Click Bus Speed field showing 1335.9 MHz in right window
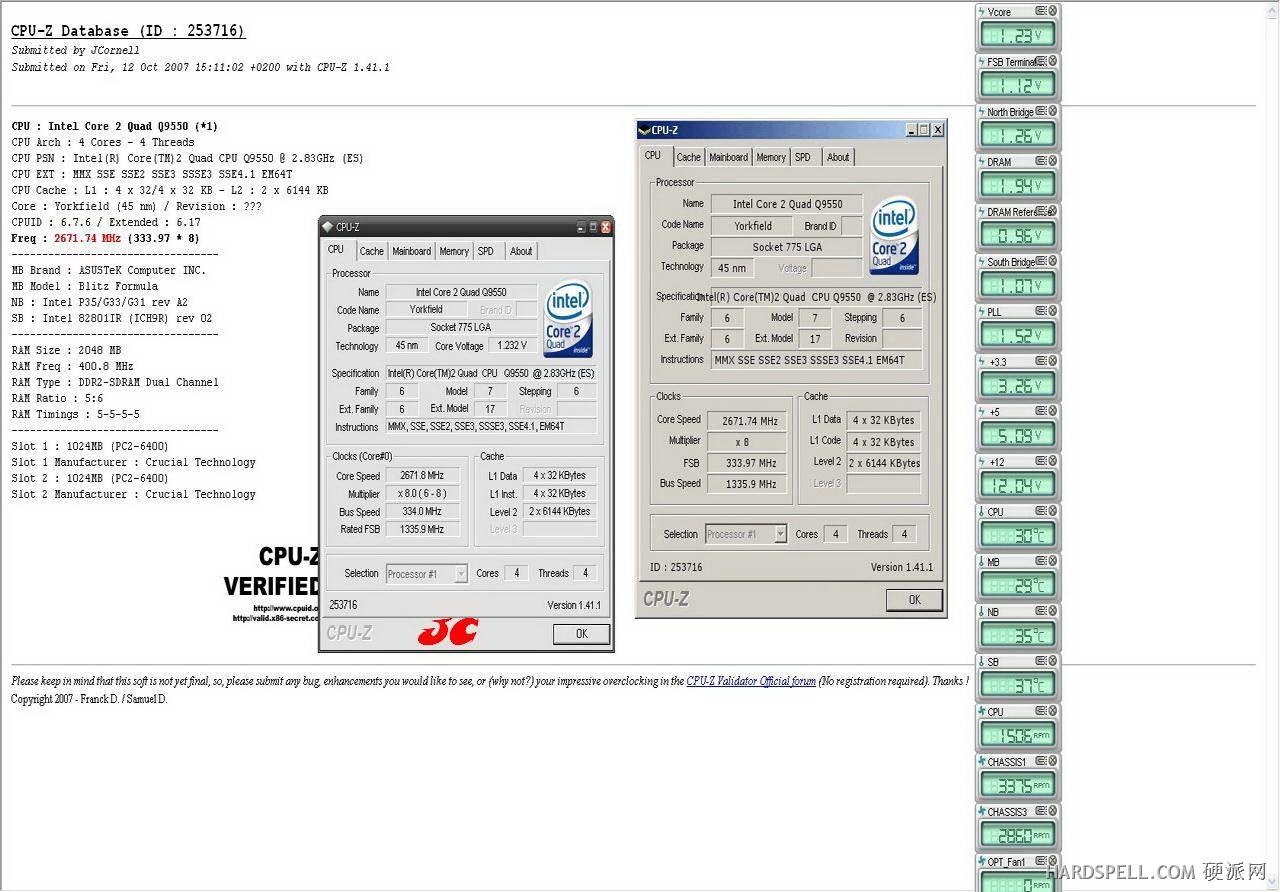This screenshot has width=1280, height=892. pos(749,484)
